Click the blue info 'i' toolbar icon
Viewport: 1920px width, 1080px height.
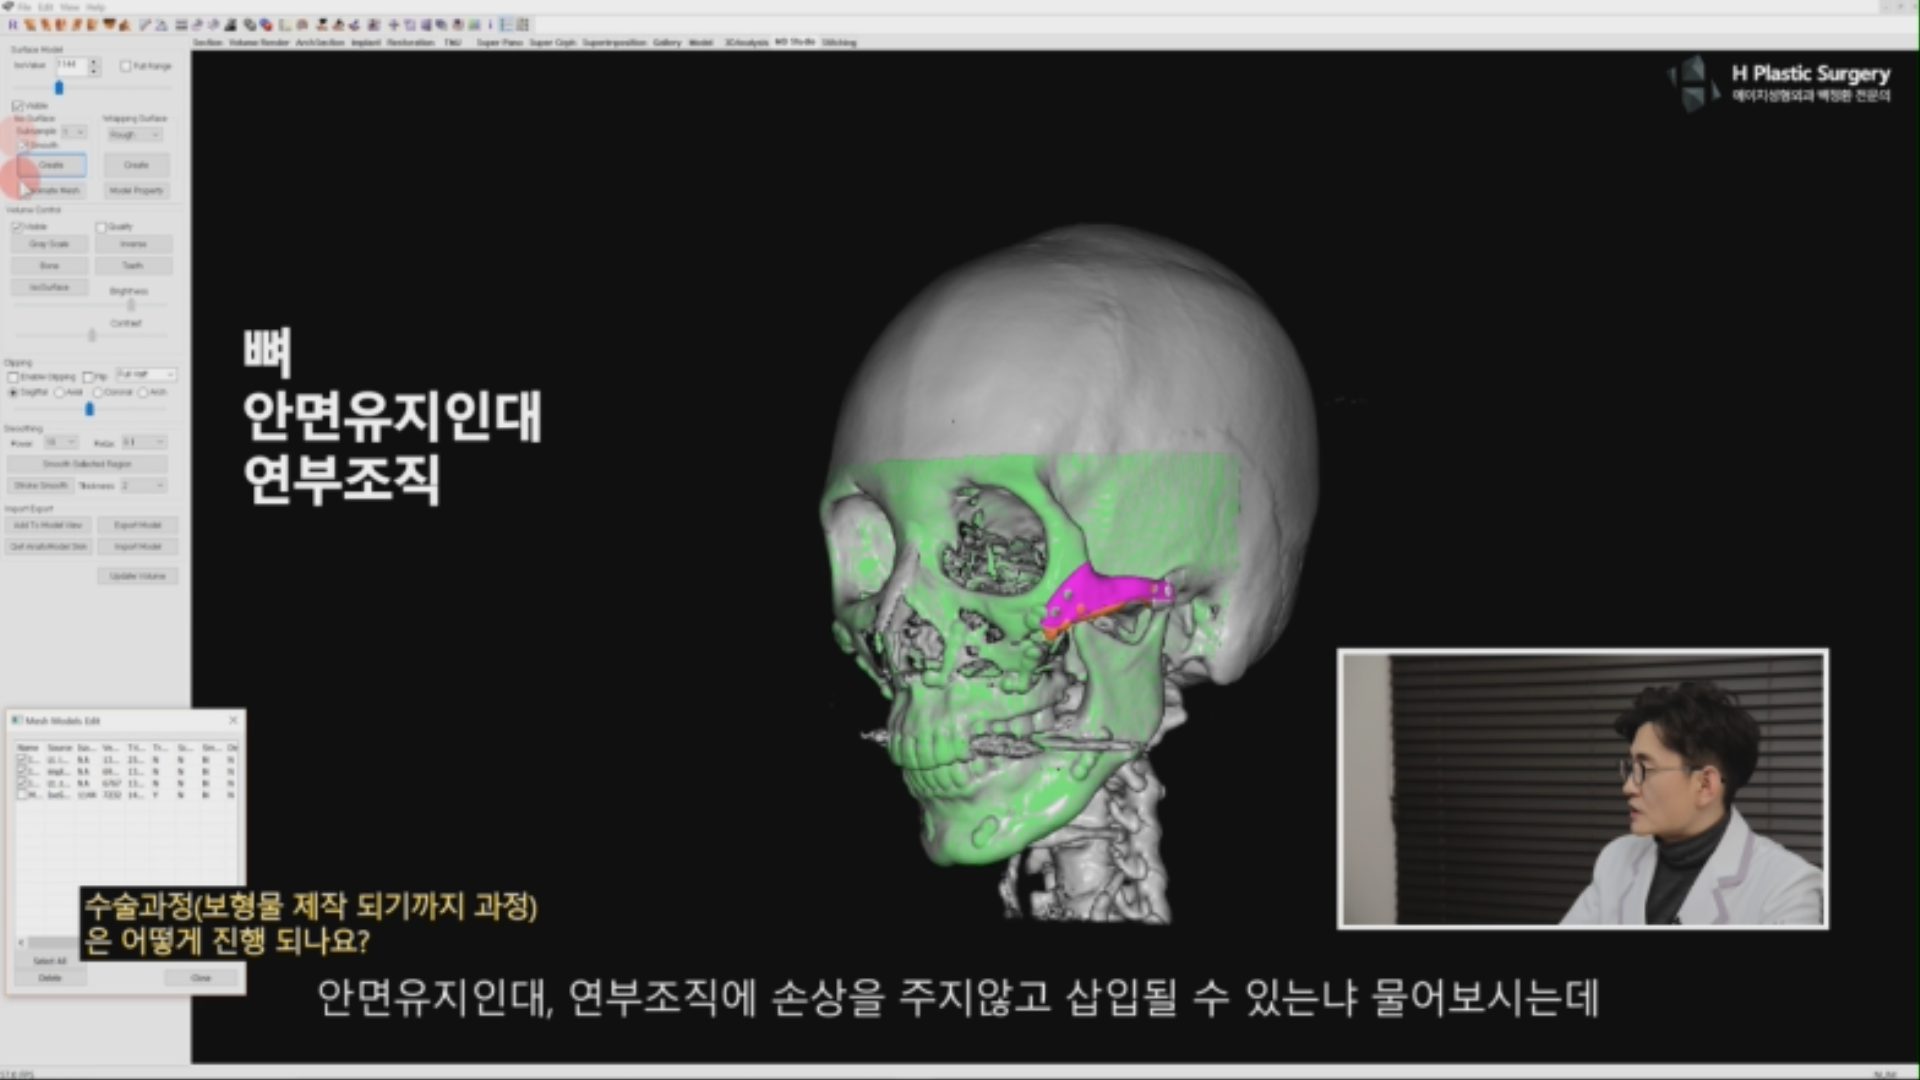490,25
